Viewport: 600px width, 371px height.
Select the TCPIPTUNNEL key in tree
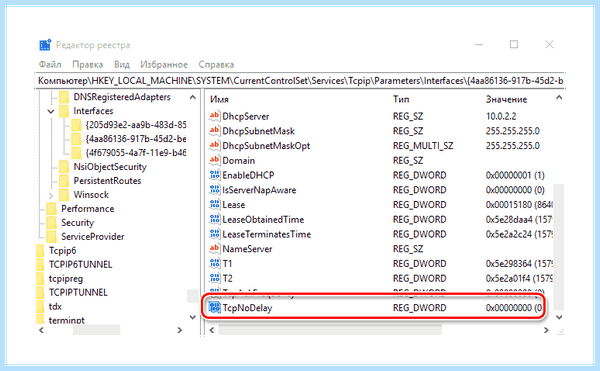point(78,292)
